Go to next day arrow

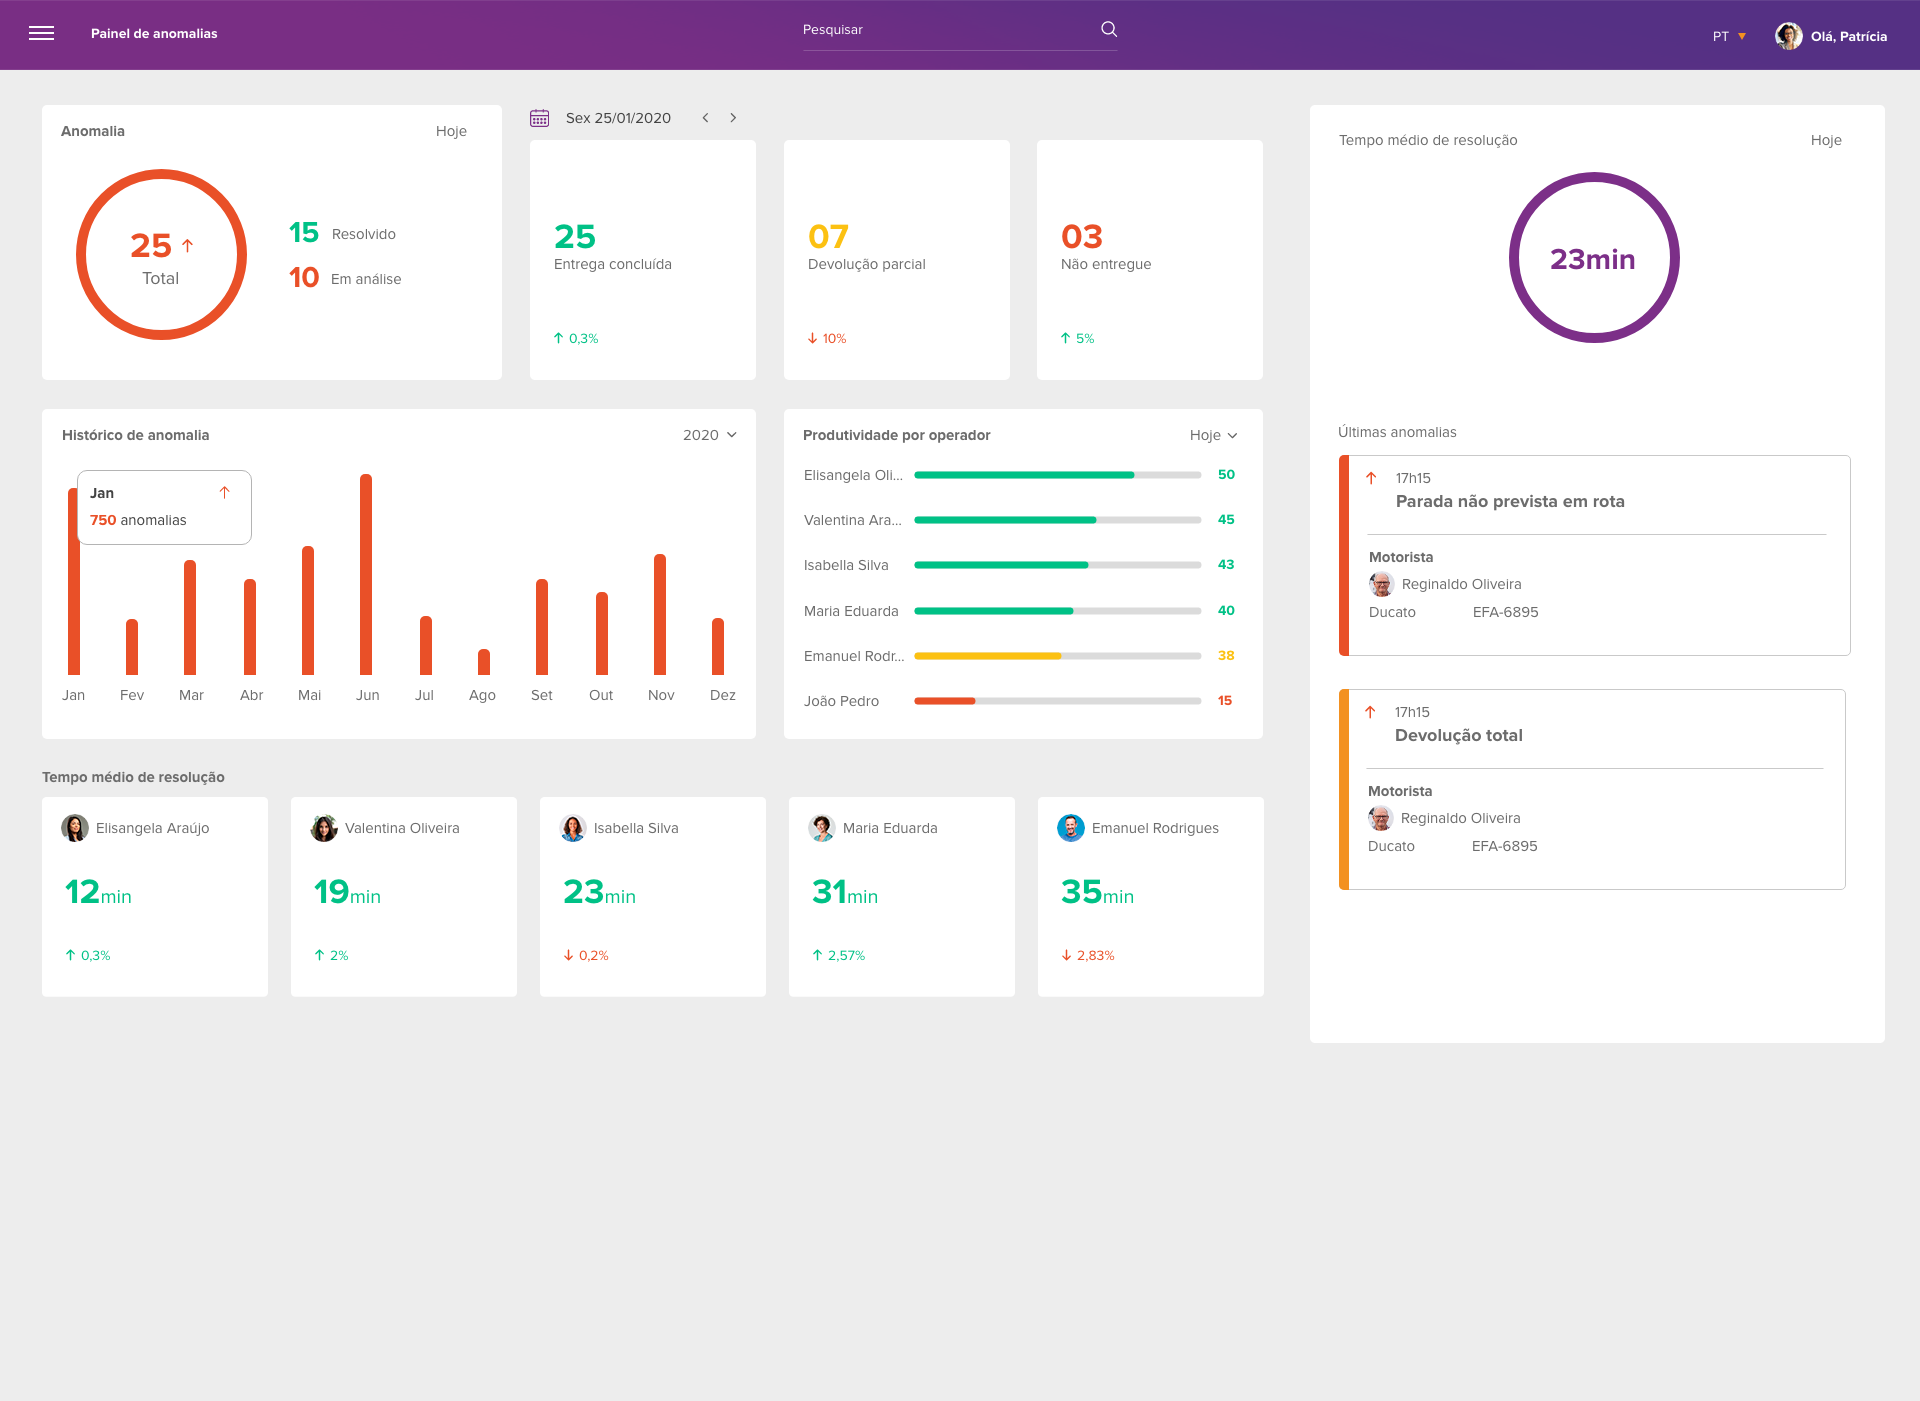[x=733, y=118]
